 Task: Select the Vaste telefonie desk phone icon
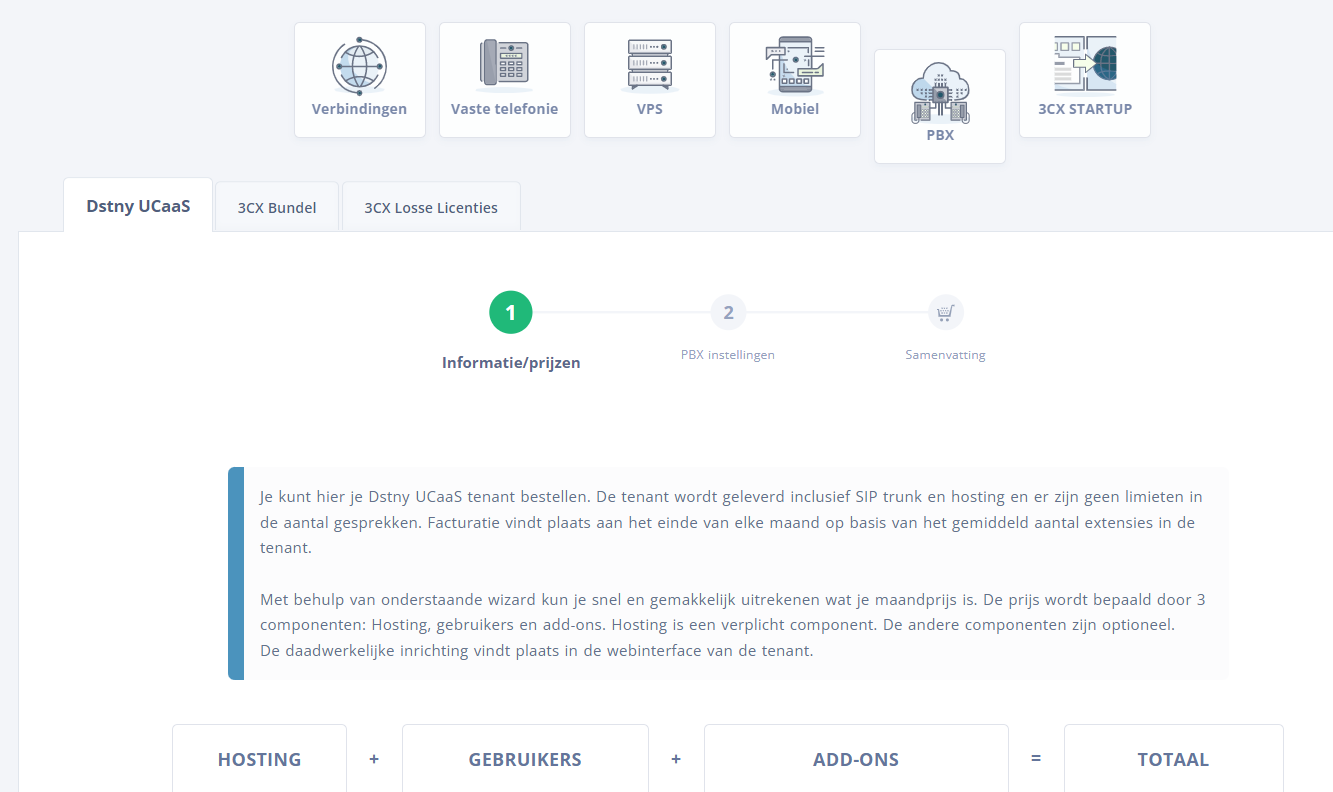pyautogui.click(x=504, y=65)
